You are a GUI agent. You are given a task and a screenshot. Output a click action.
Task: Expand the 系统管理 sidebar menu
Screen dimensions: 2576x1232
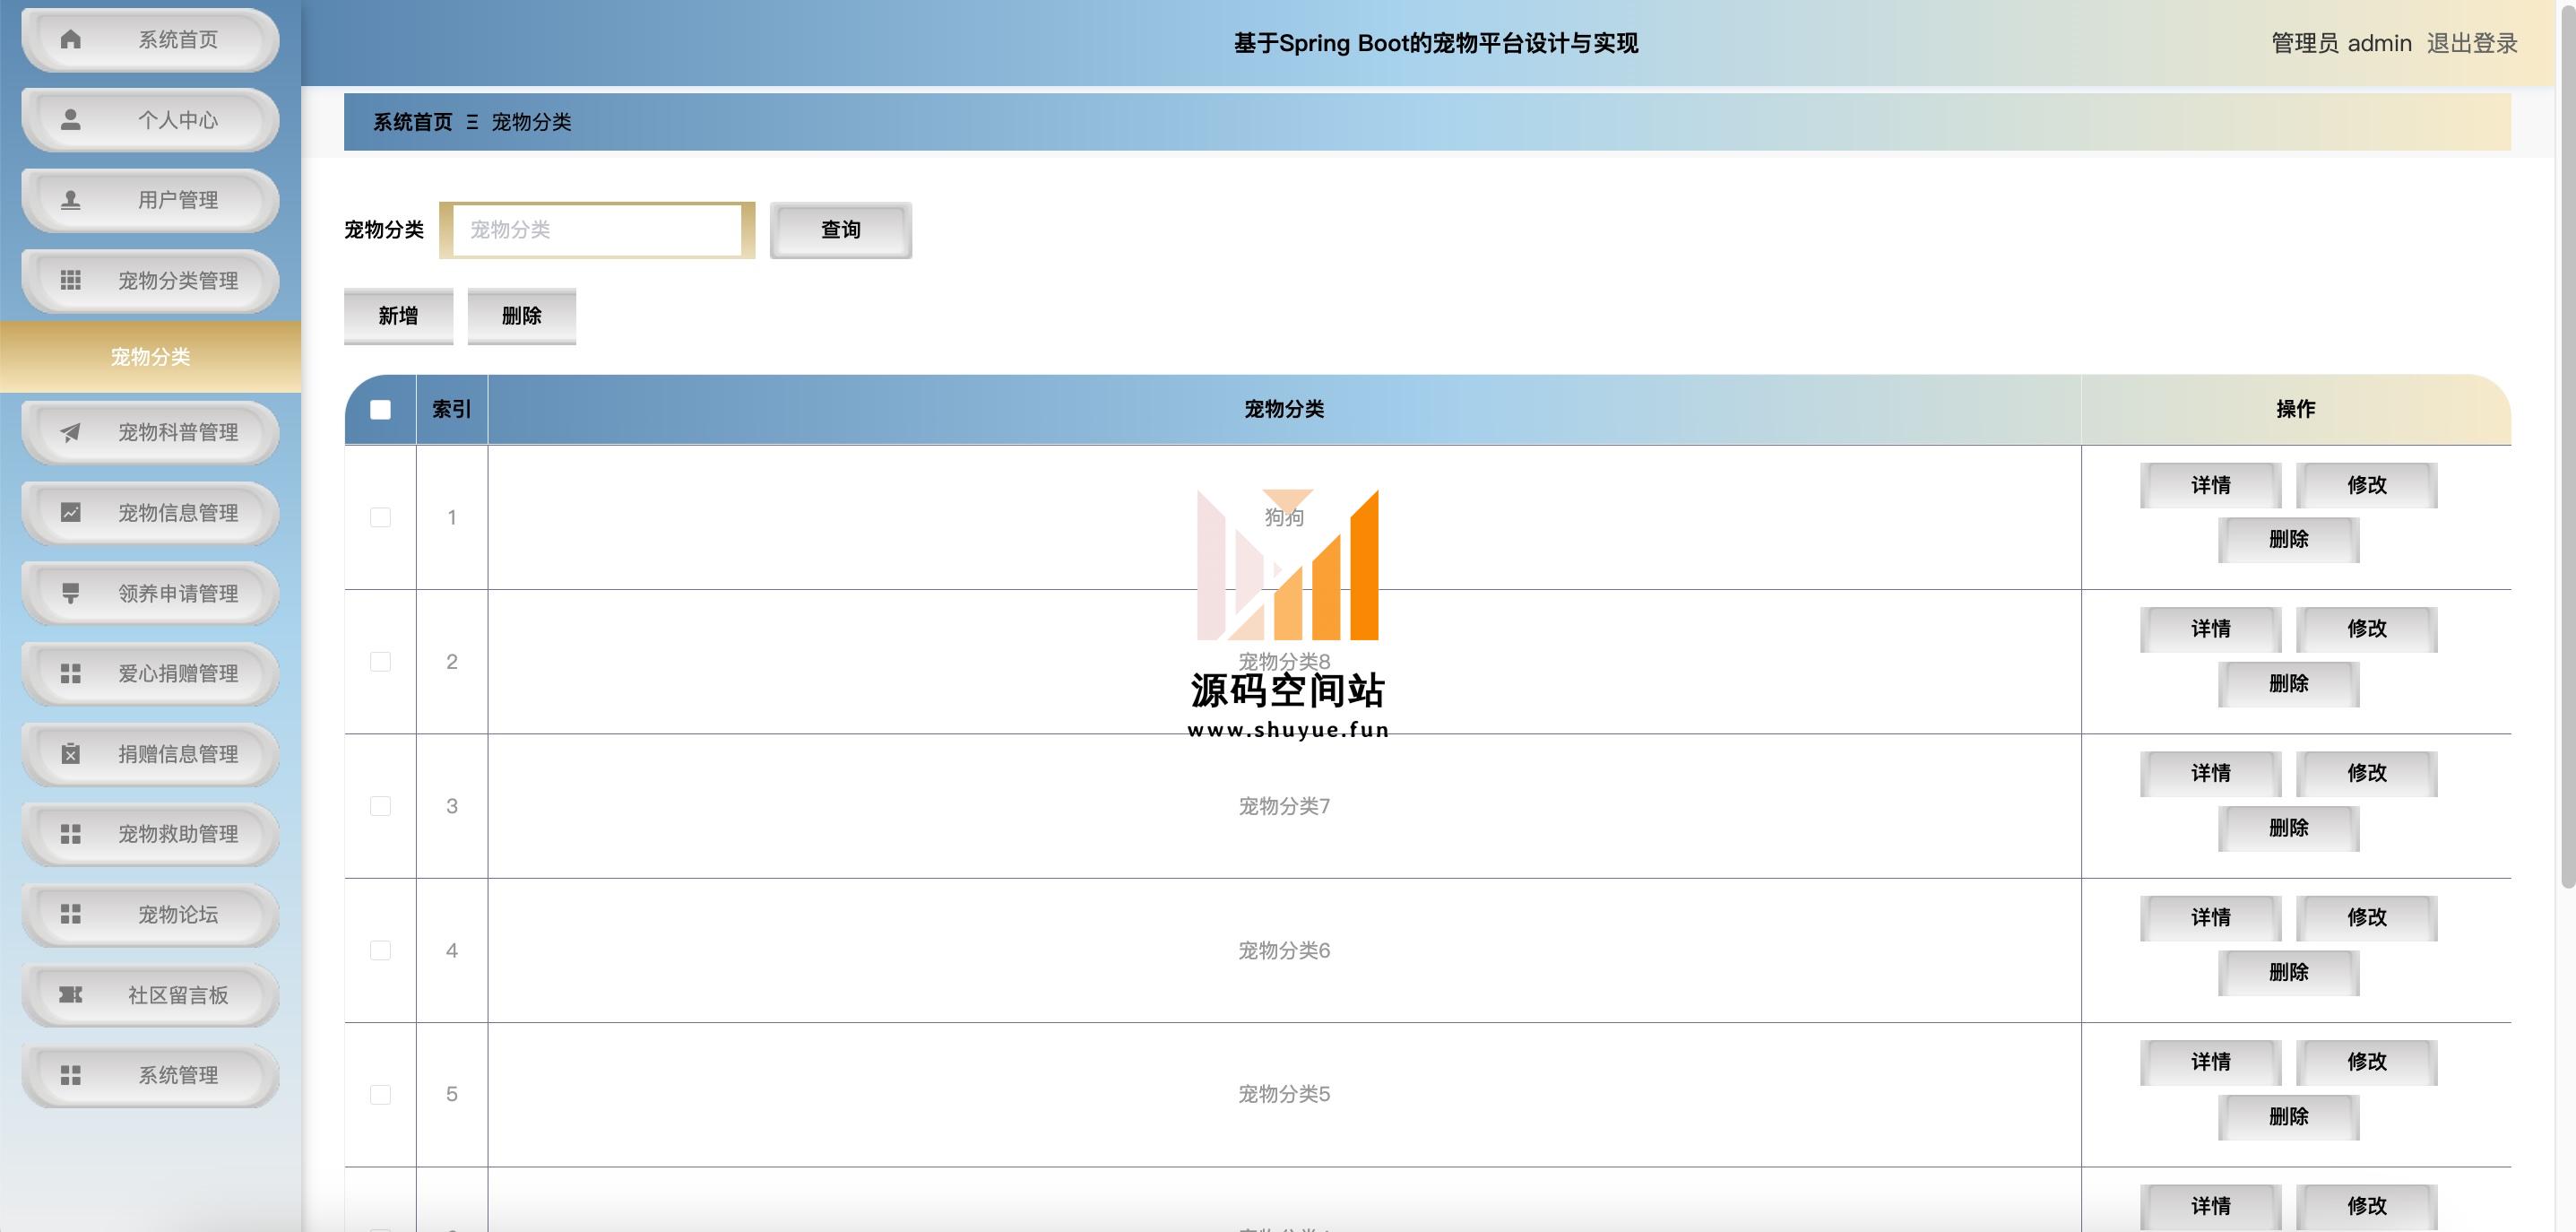(150, 1076)
